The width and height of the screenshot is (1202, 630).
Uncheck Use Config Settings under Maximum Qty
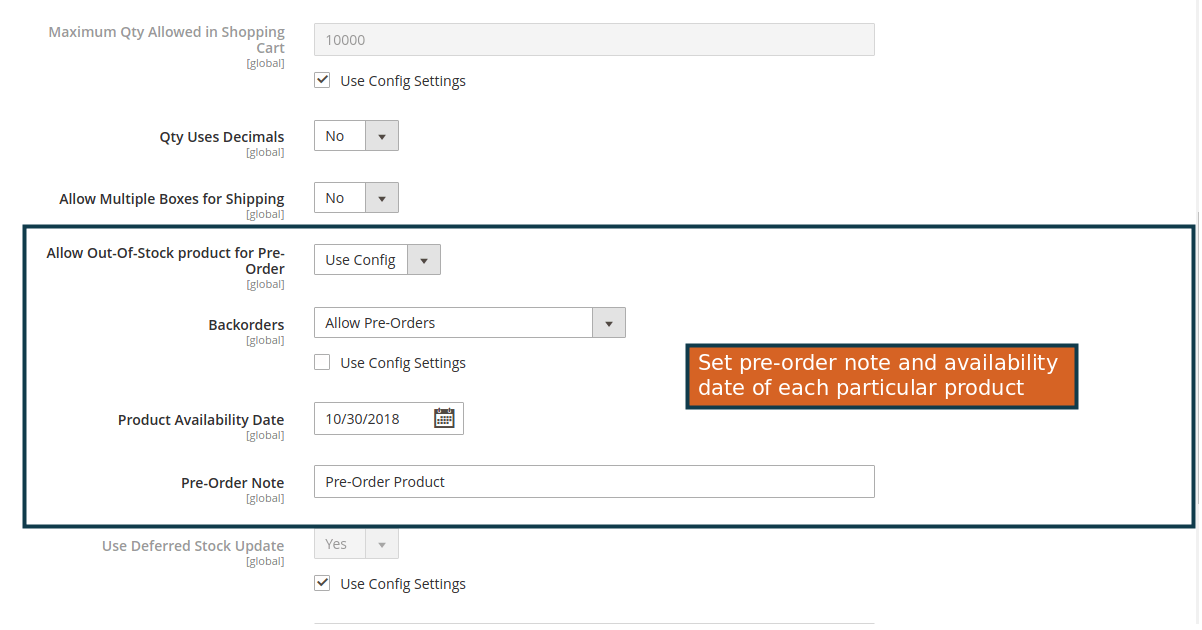click(322, 81)
